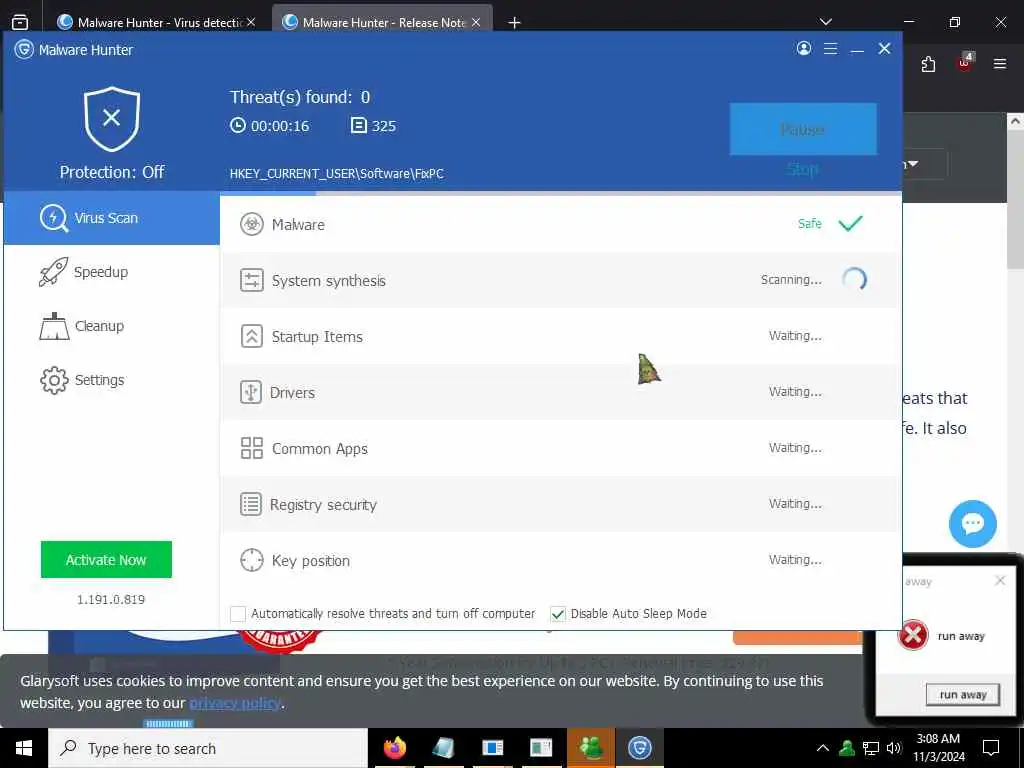This screenshot has width=1024, height=768.
Task: Click the elapsed time 00:00:16
Action: point(280,126)
